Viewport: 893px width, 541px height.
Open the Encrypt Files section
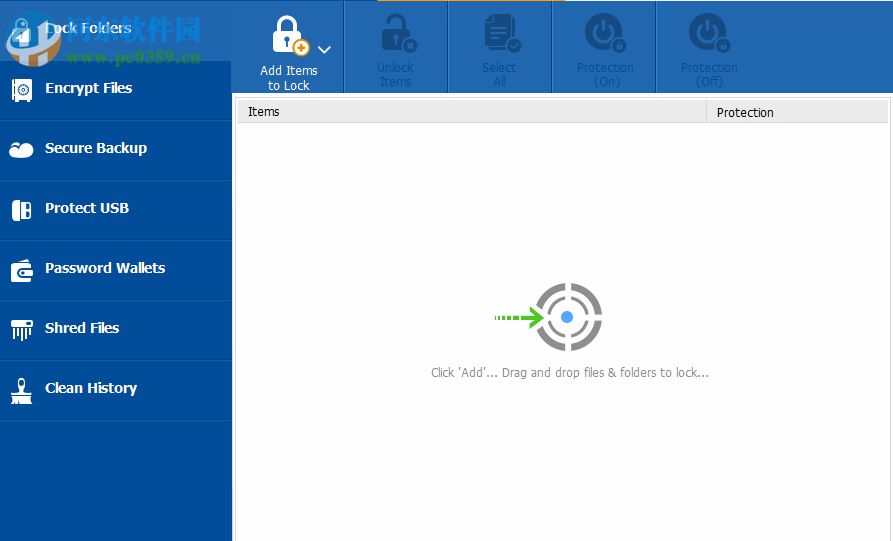(x=116, y=90)
